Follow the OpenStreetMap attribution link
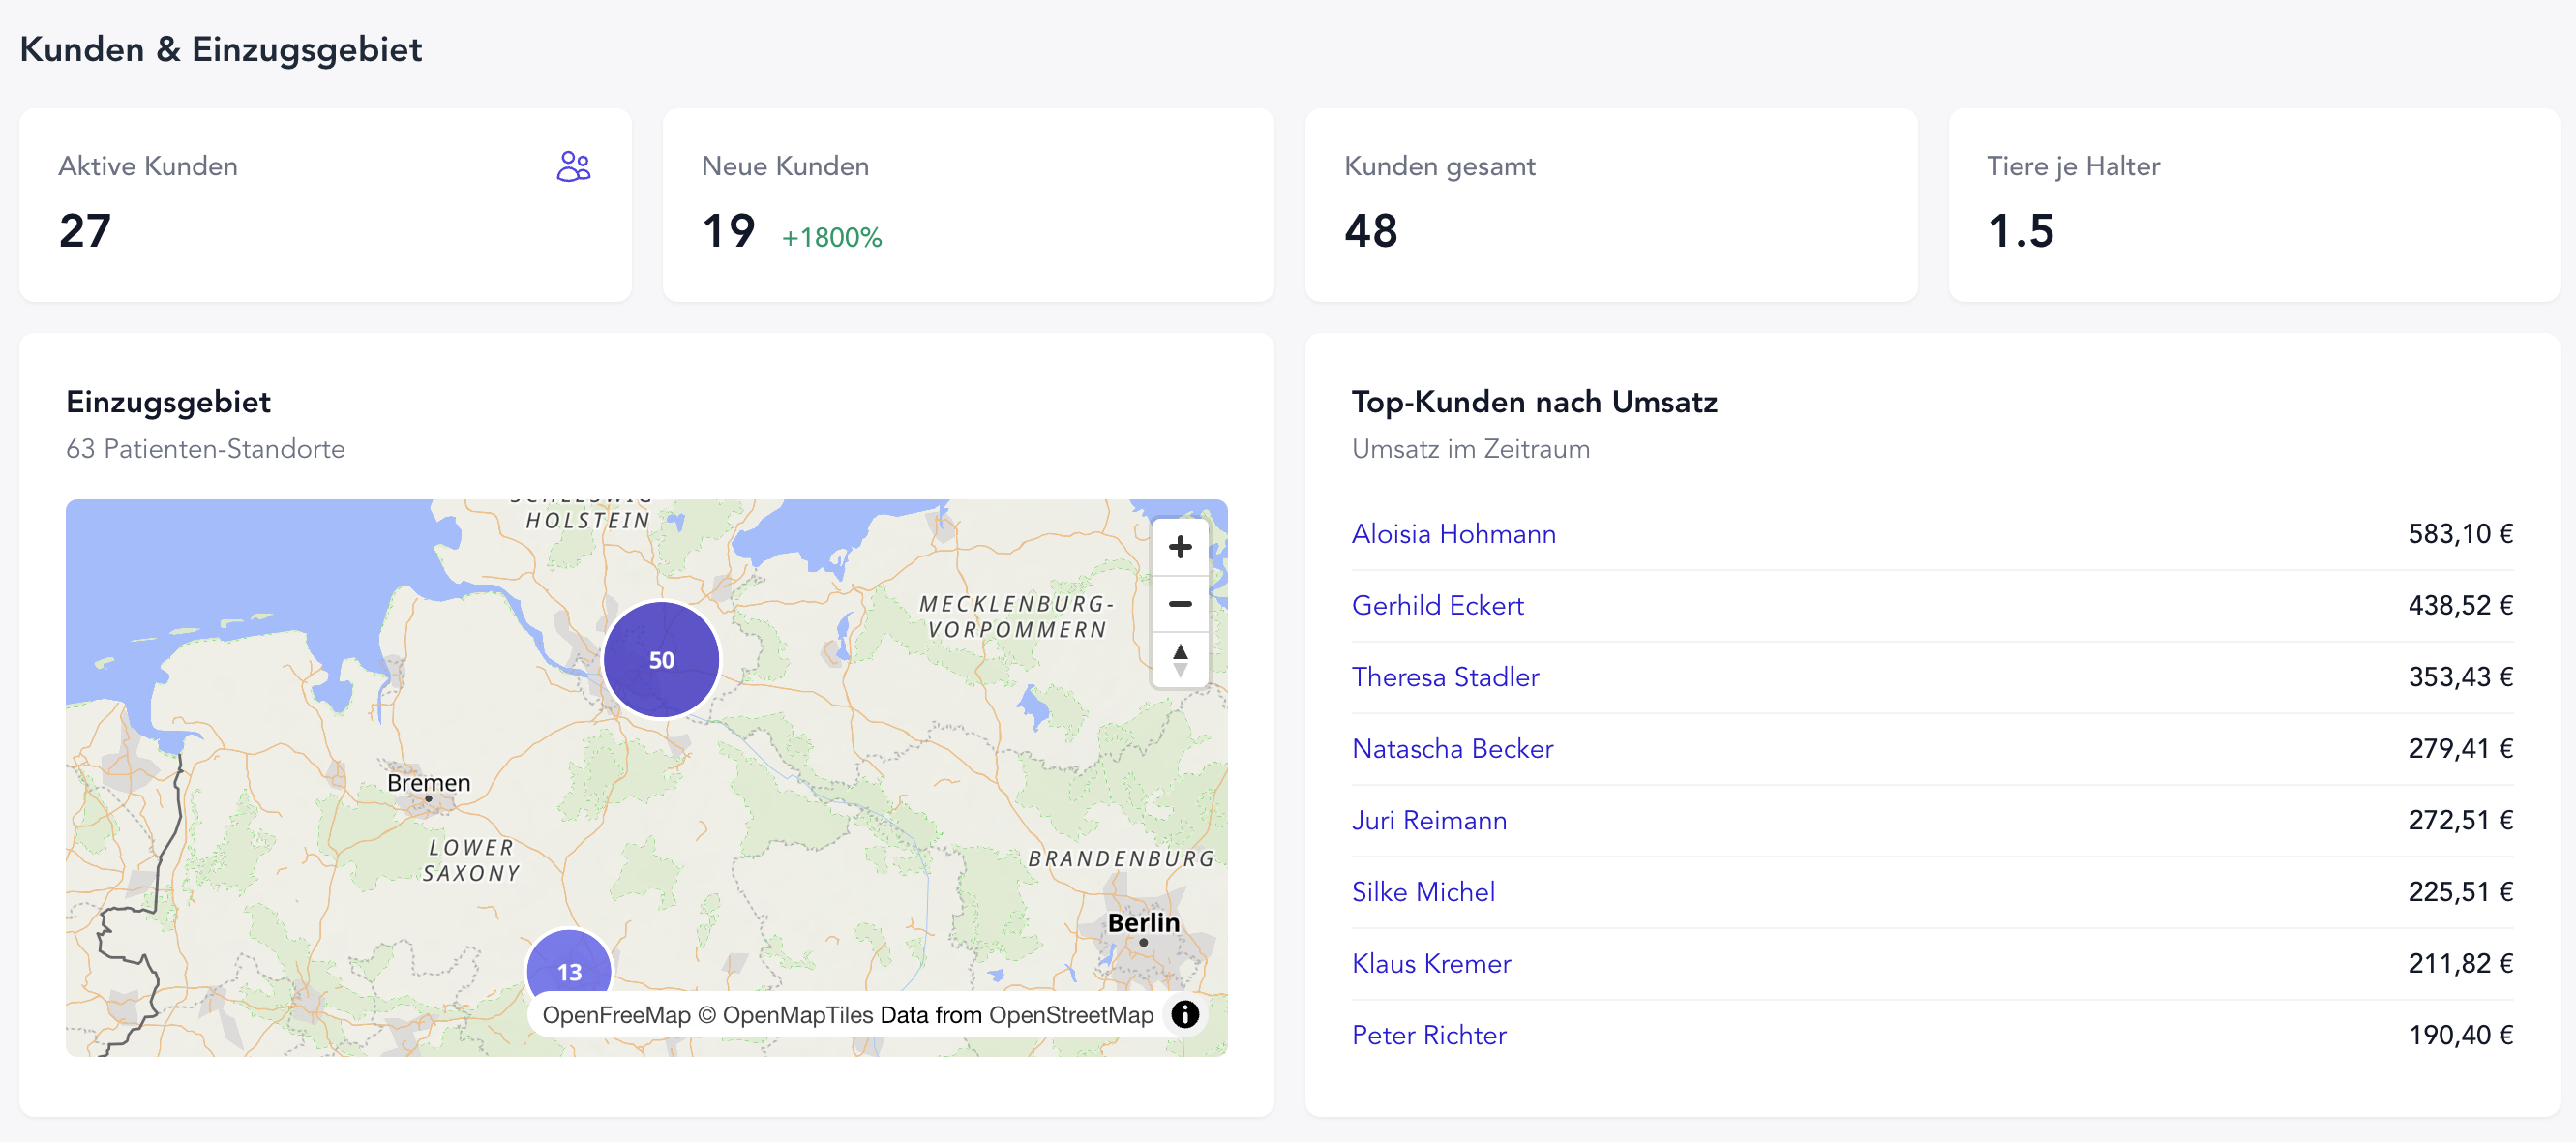The image size is (2576, 1142). pyautogui.click(x=1071, y=1015)
